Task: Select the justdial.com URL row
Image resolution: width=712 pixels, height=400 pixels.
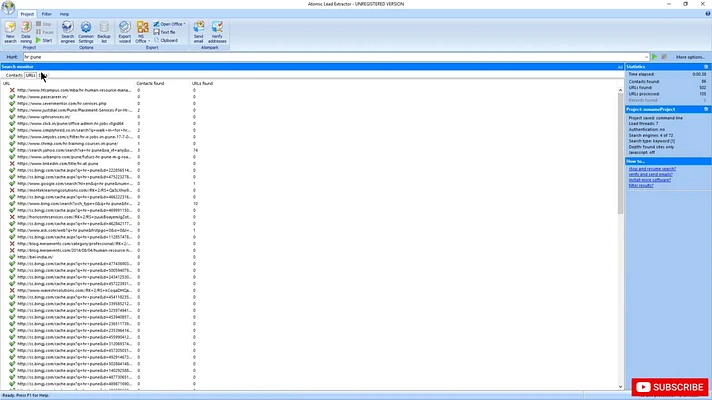Action: pos(74,110)
